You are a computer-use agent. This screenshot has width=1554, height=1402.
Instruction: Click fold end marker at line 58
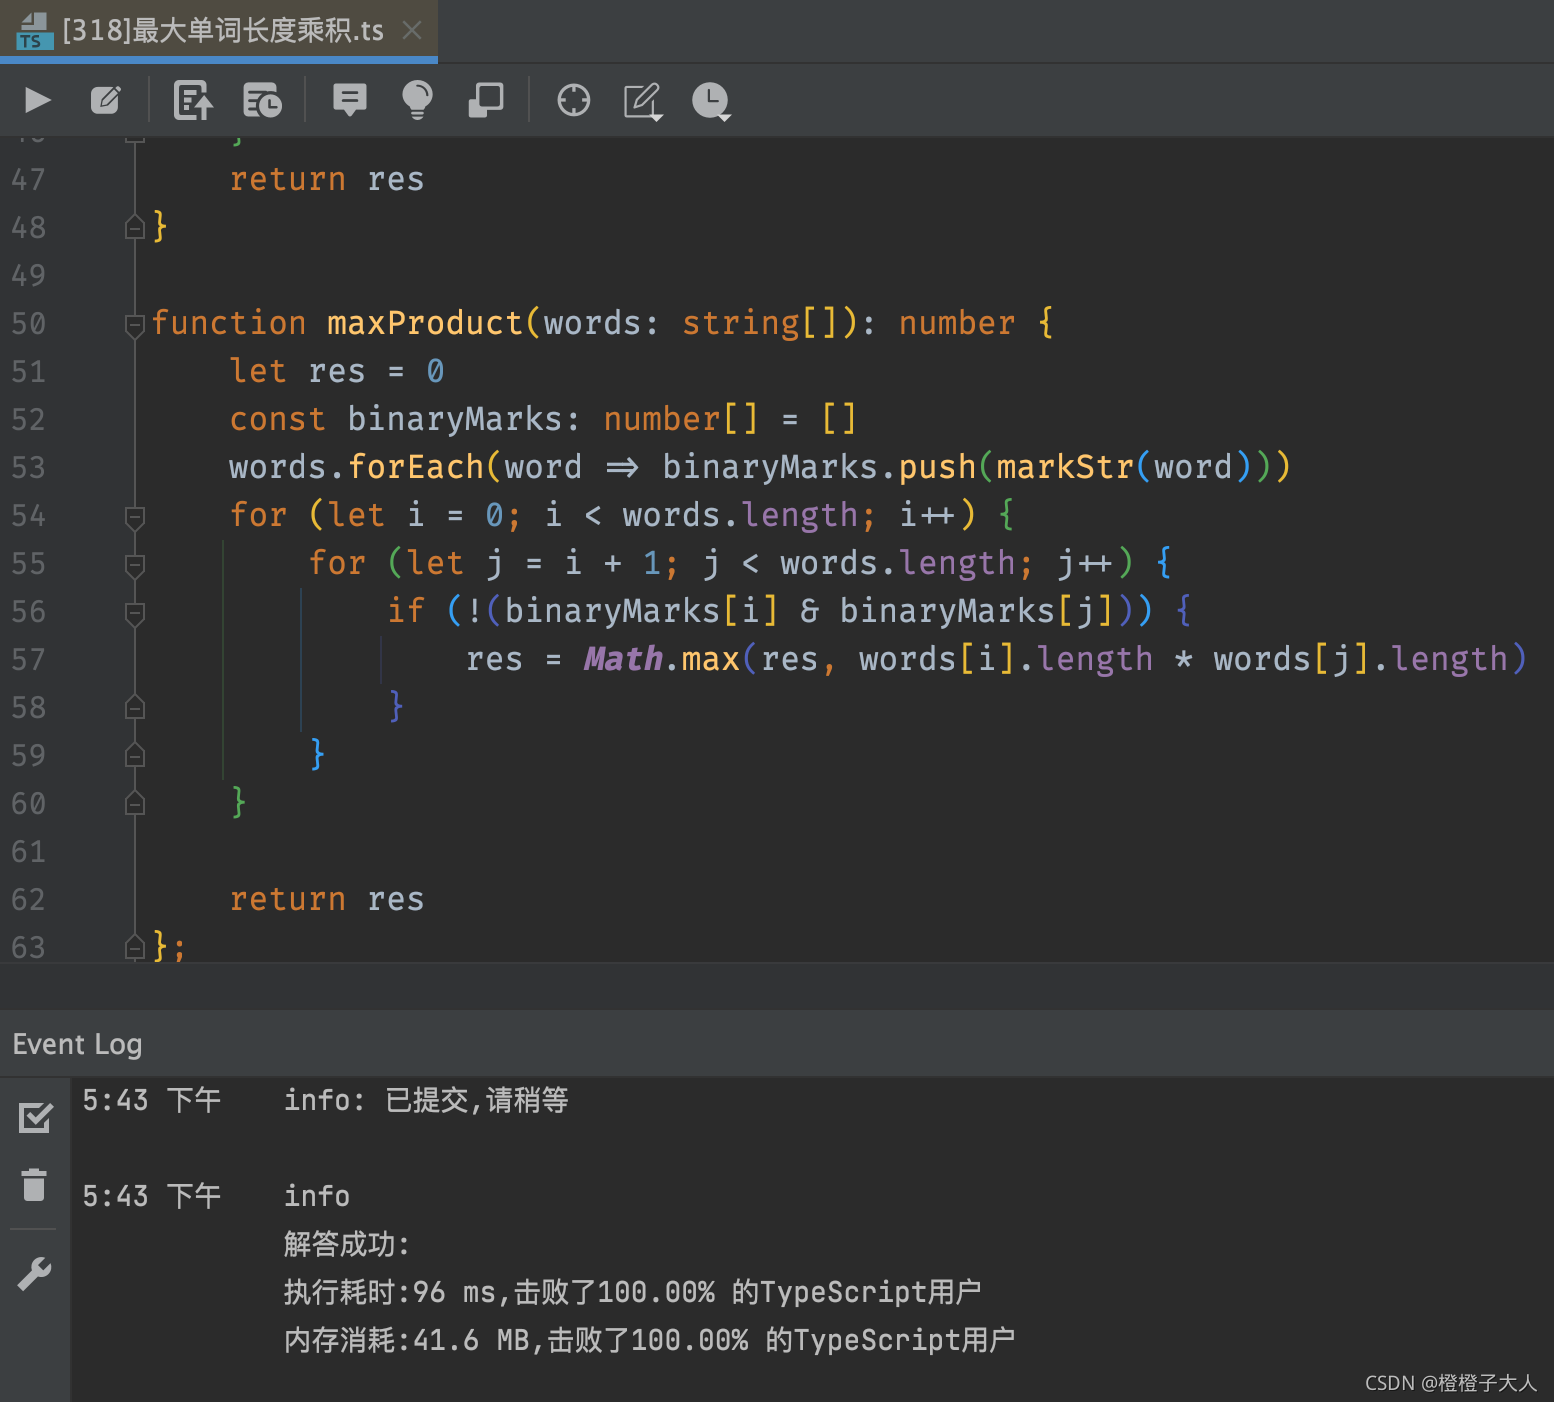[x=135, y=708]
